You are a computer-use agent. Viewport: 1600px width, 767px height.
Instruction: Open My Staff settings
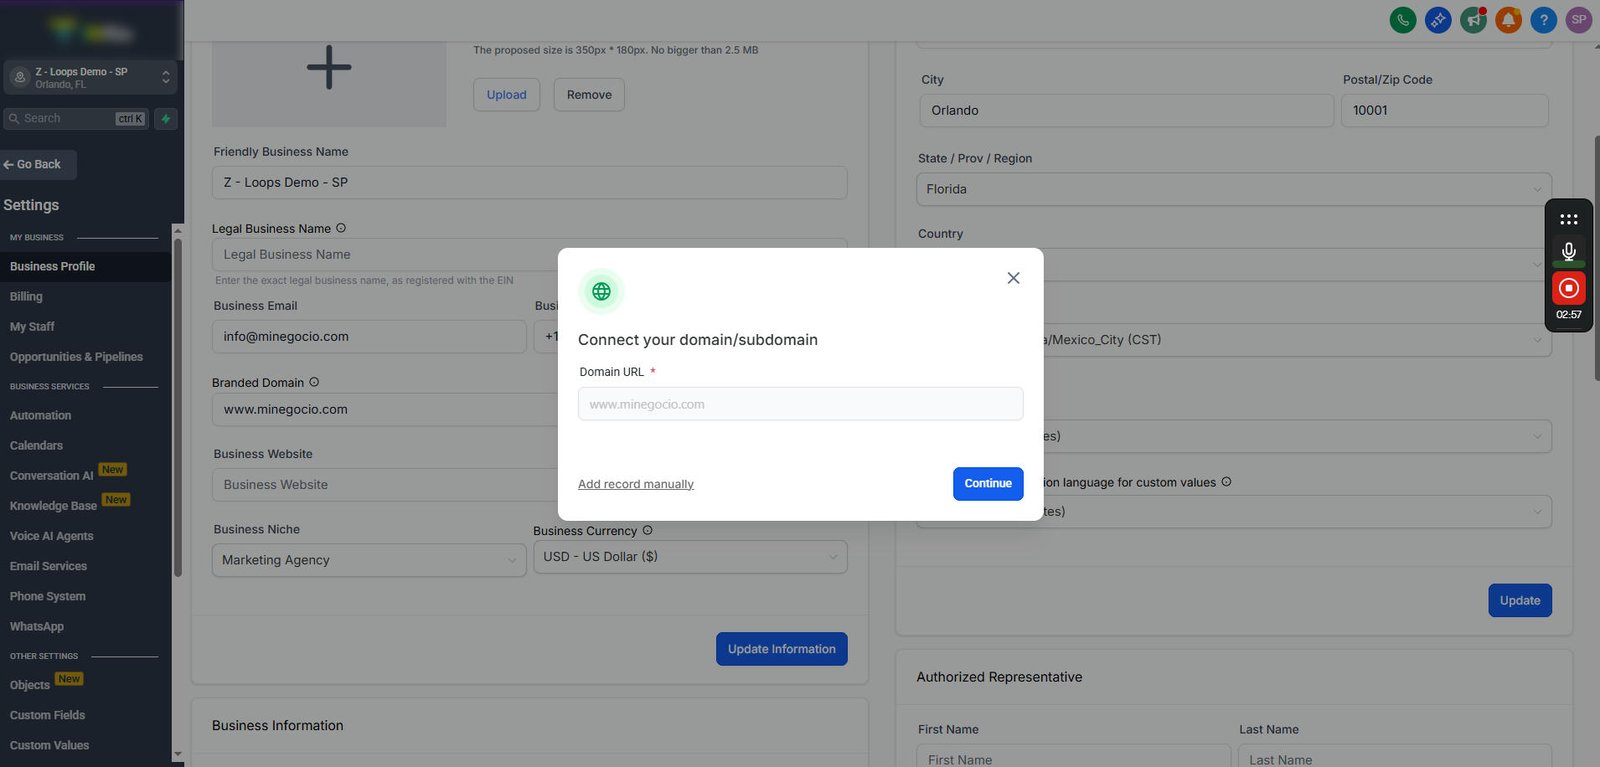tap(32, 327)
